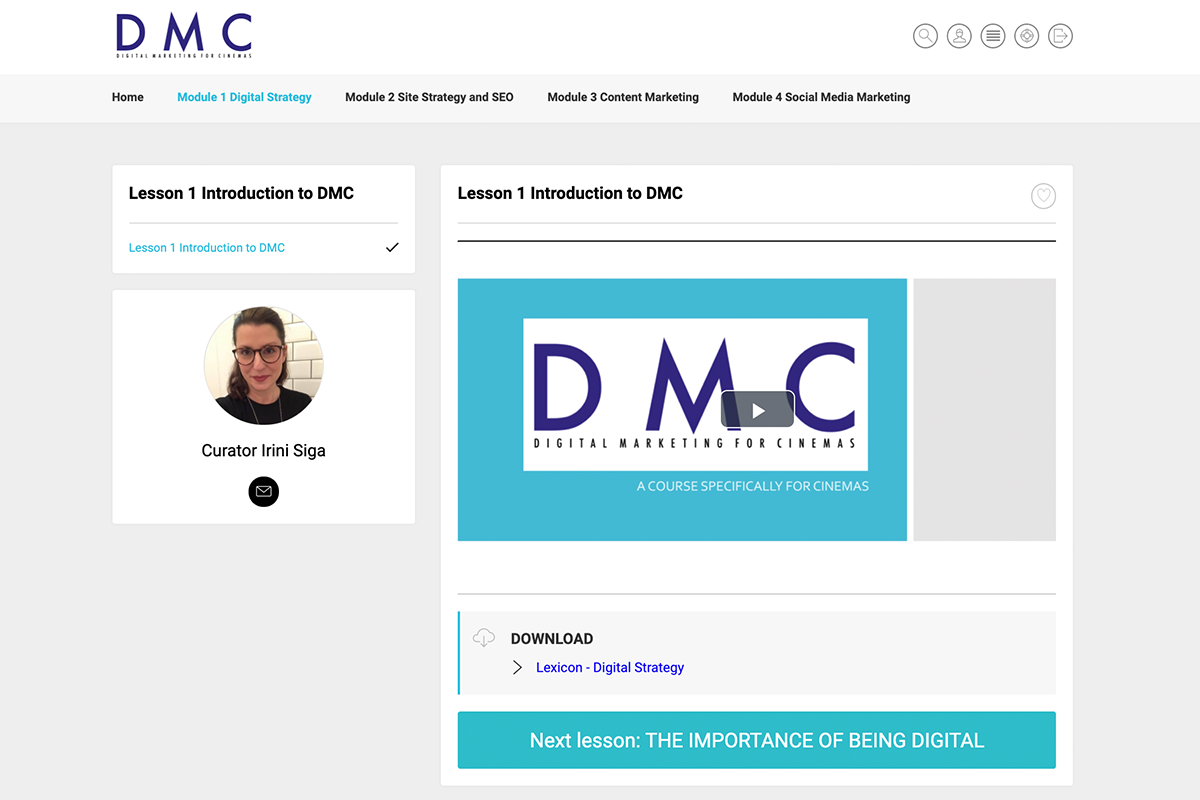The width and height of the screenshot is (1200, 800).
Task: Click the DMC logo
Action: point(183,34)
